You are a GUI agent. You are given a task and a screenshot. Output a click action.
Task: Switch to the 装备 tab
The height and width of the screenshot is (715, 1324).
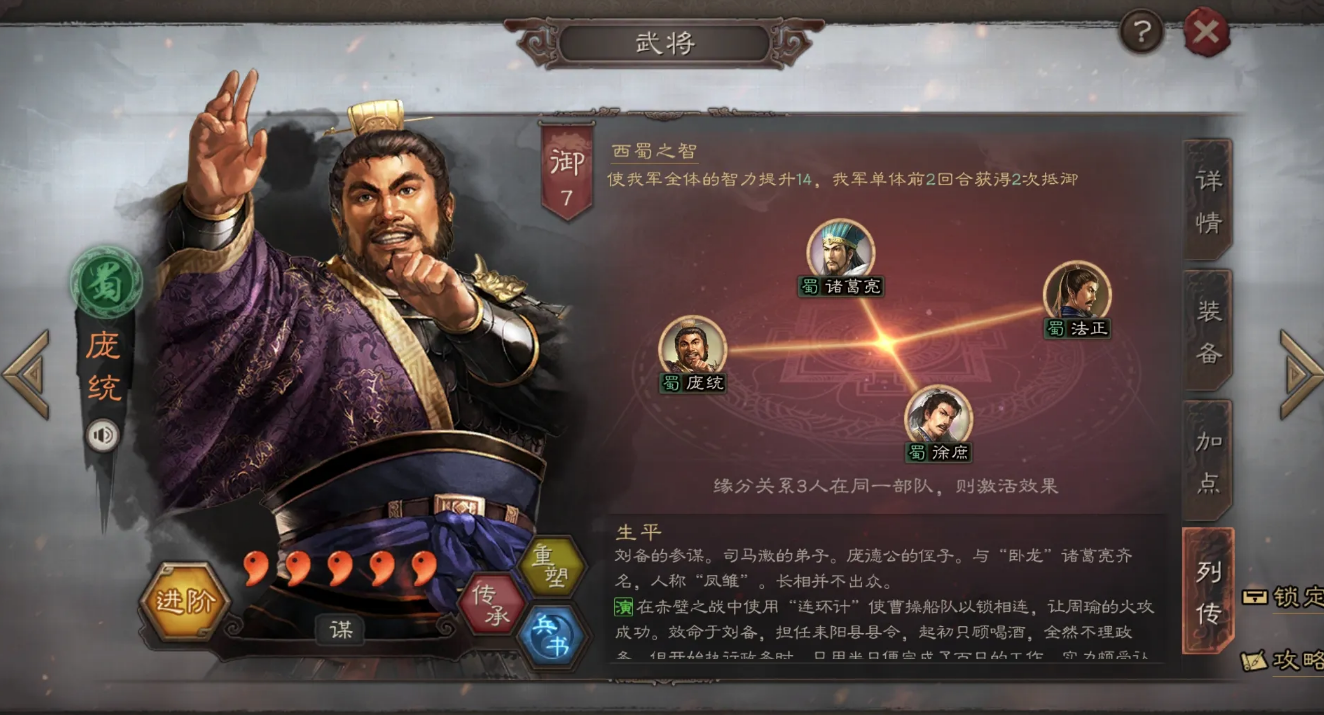pyautogui.click(x=1208, y=330)
